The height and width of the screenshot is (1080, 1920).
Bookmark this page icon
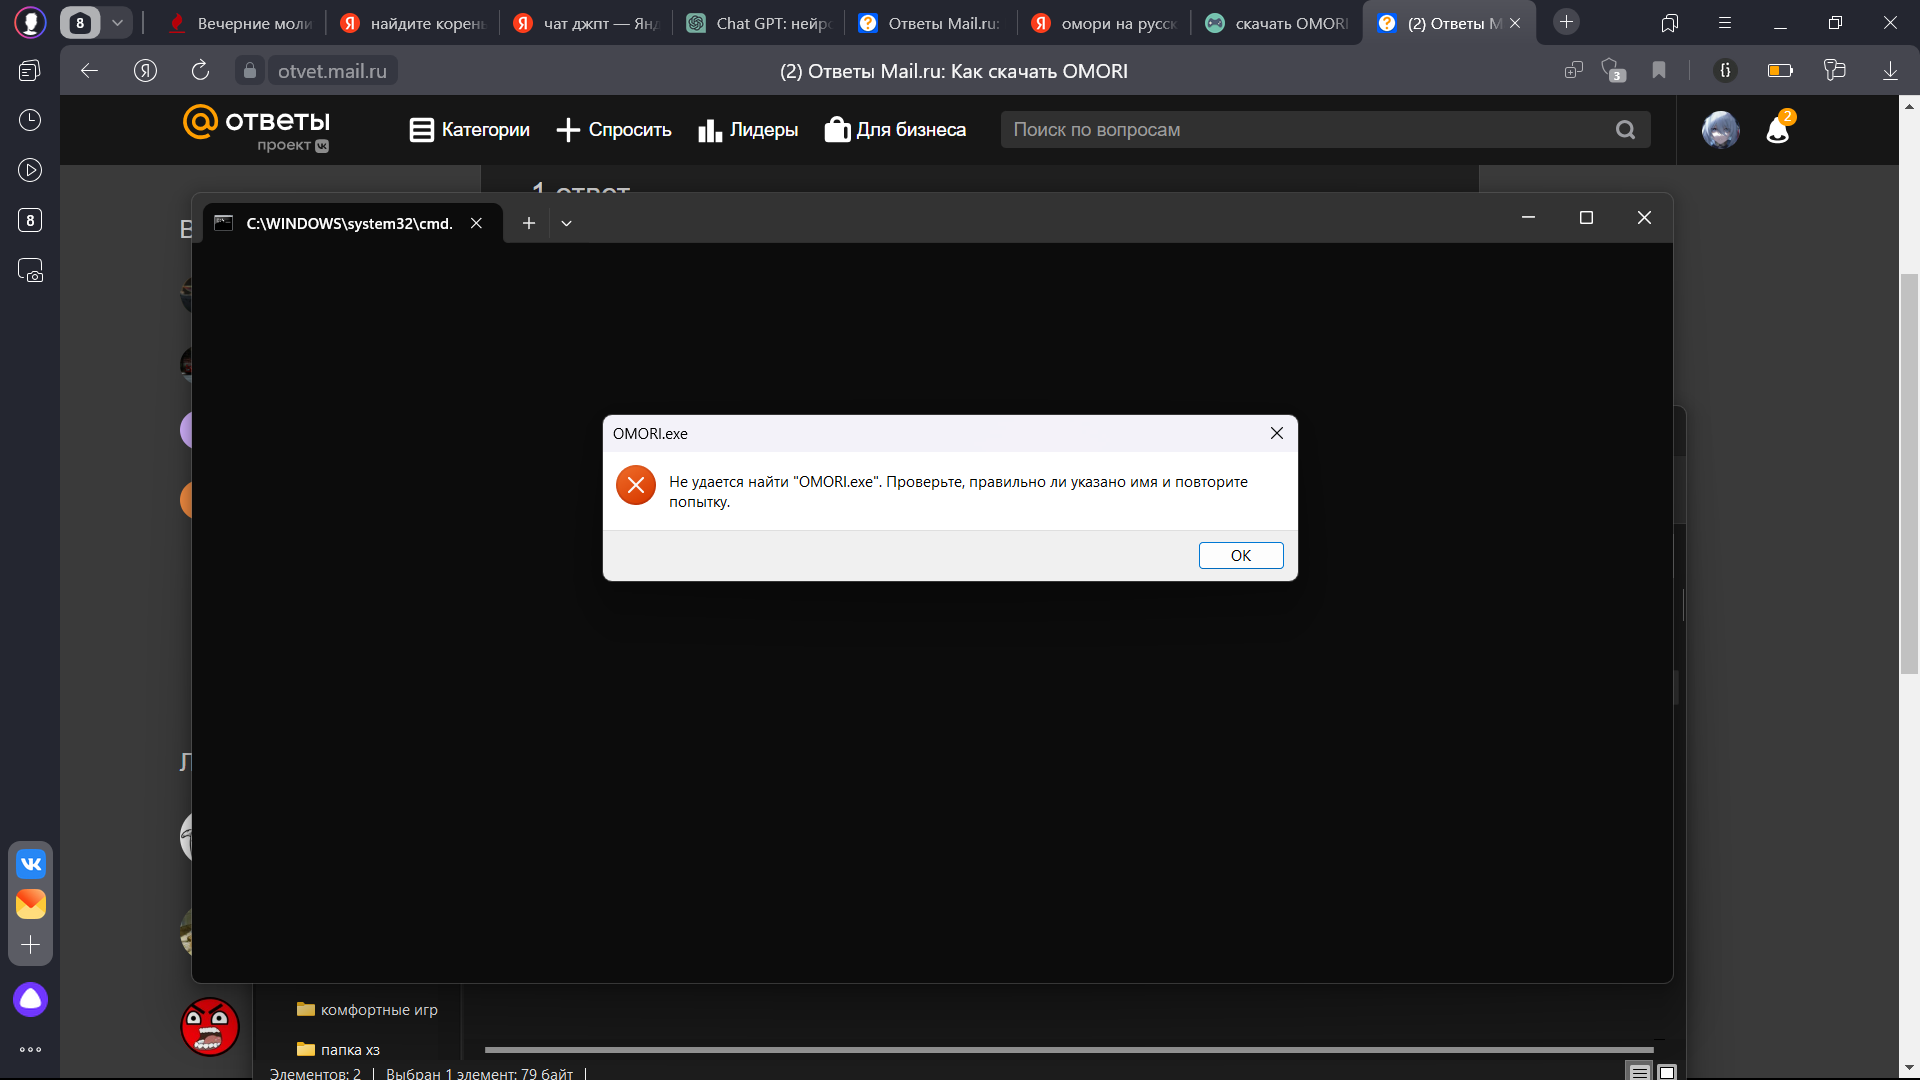[x=1659, y=70]
